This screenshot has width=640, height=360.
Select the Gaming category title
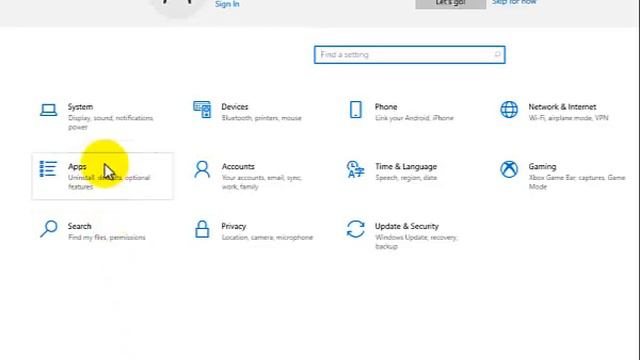point(542,167)
